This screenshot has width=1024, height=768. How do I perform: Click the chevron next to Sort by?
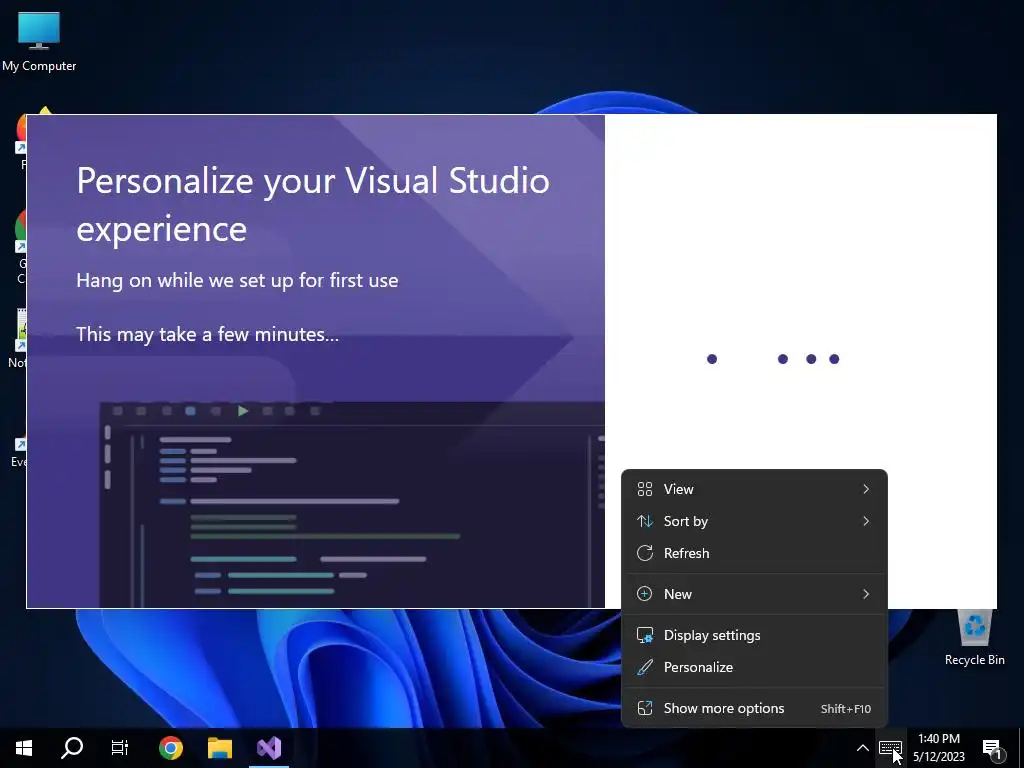[866, 521]
